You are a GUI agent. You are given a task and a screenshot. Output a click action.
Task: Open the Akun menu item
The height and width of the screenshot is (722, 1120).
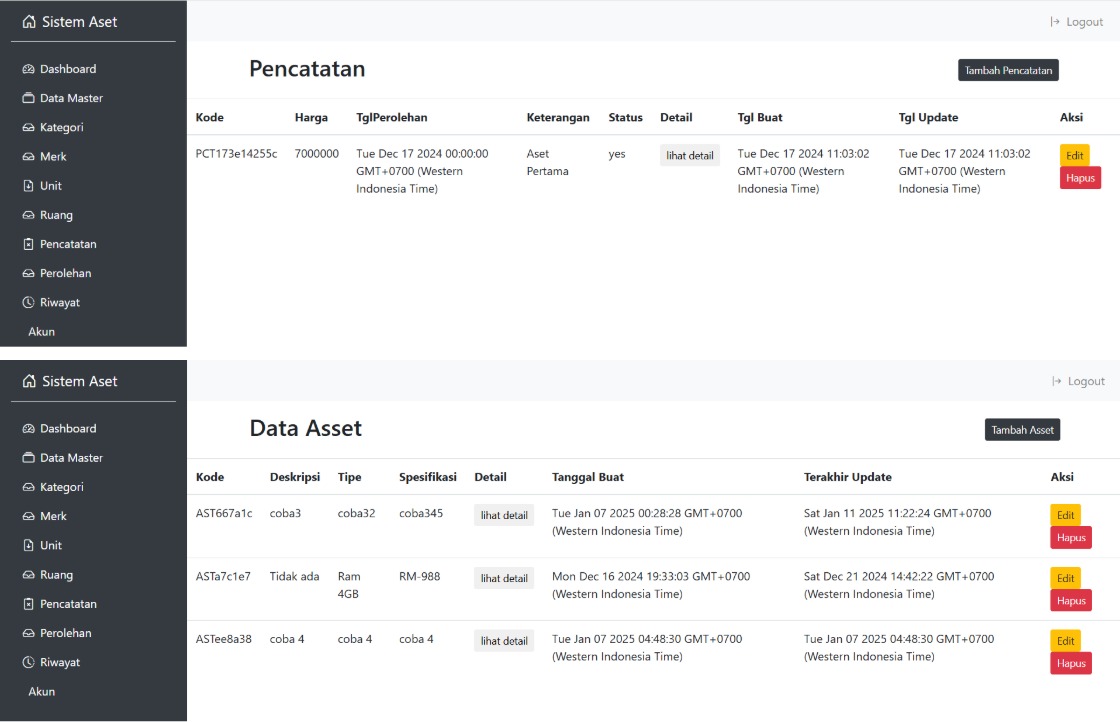(41, 331)
